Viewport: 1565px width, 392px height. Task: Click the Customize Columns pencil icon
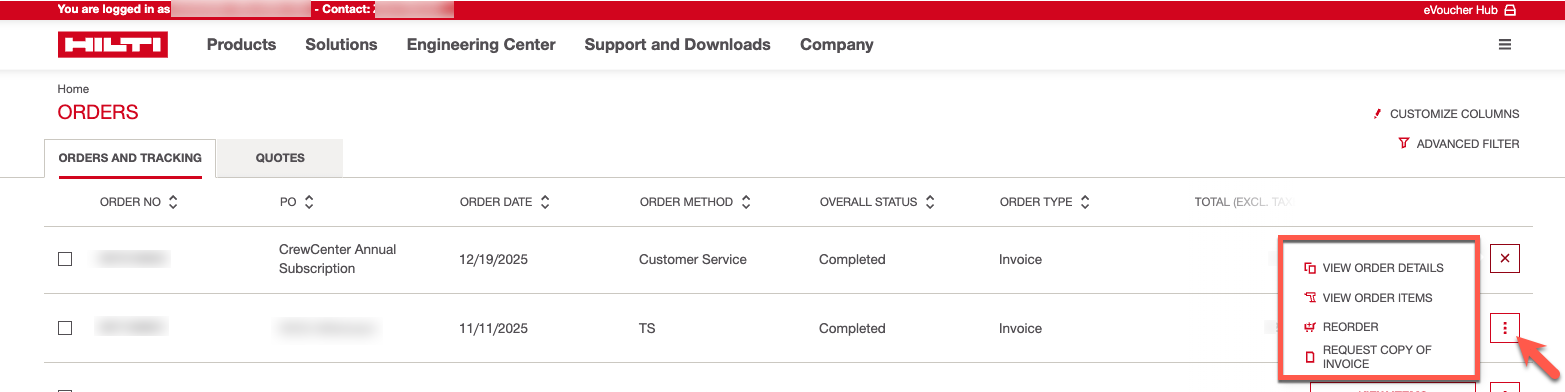pyautogui.click(x=1377, y=114)
